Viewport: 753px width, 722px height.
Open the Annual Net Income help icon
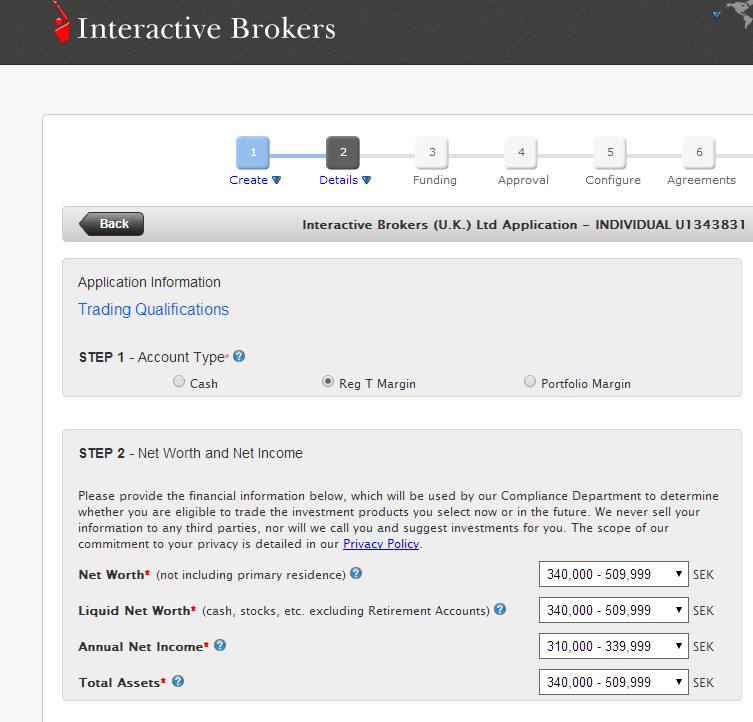pos(220,645)
